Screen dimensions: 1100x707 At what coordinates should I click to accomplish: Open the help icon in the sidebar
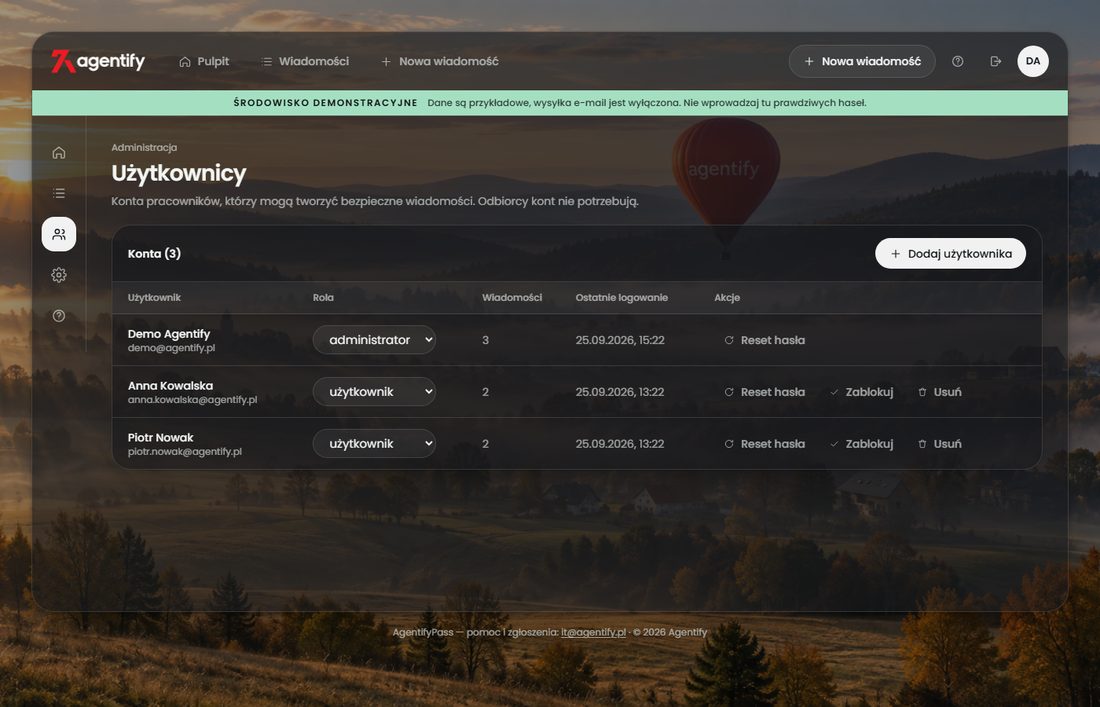coord(59,316)
